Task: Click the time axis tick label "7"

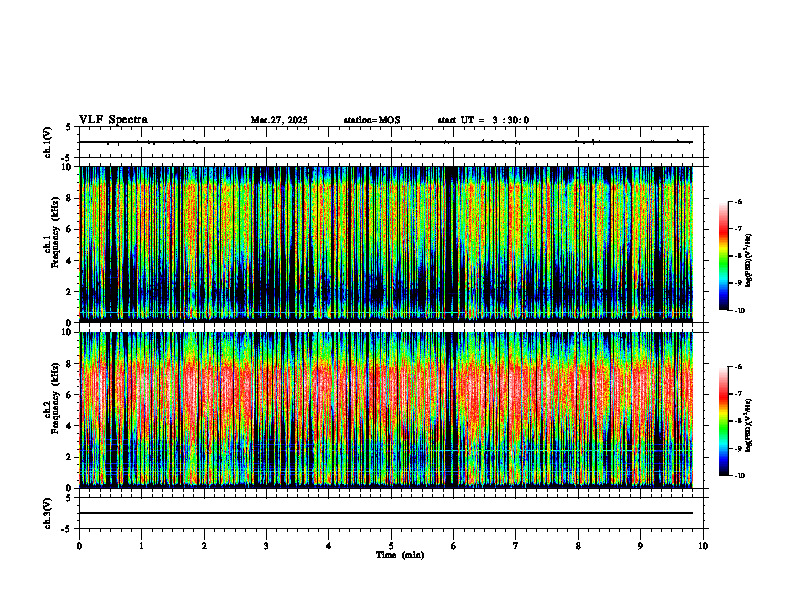Action: 516,546
